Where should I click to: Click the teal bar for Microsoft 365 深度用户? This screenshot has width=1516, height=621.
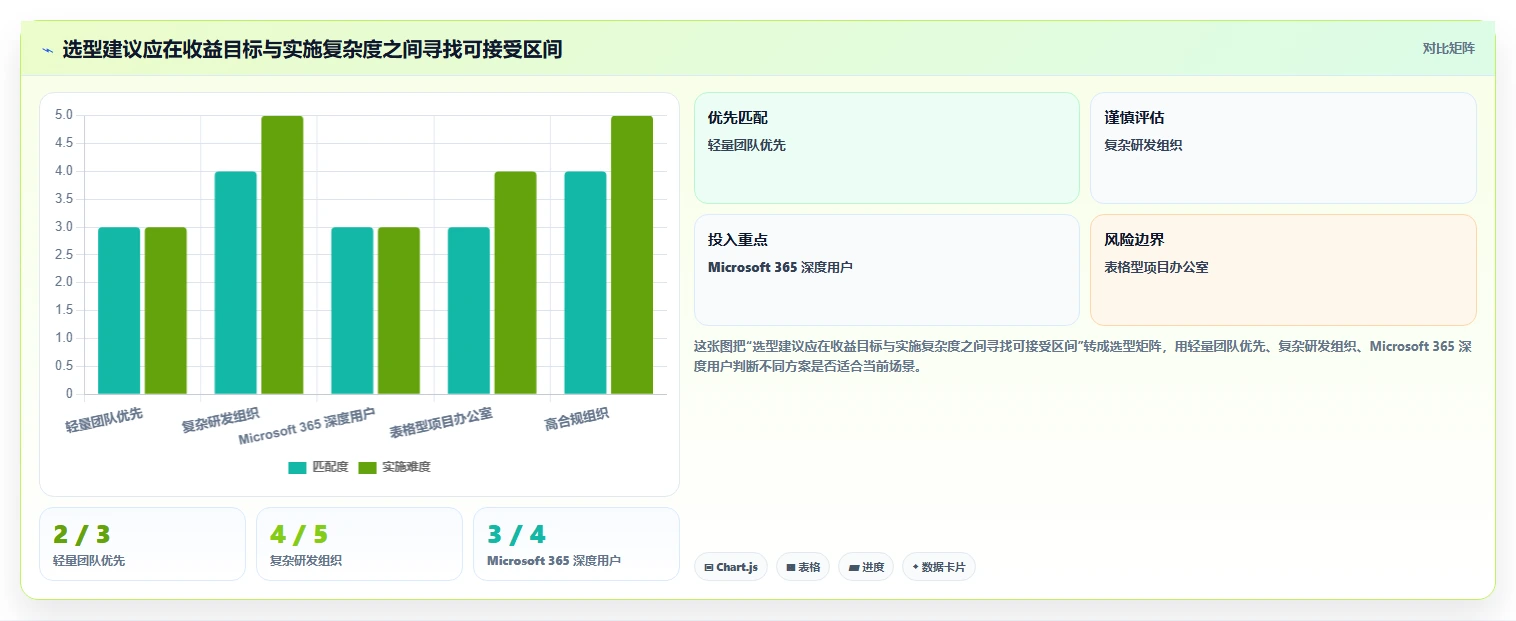coord(352,310)
